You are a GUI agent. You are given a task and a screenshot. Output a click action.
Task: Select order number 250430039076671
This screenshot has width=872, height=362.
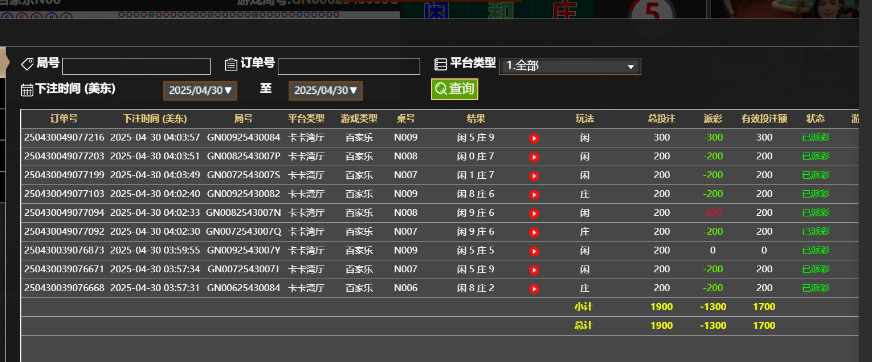pyautogui.click(x=64, y=269)
